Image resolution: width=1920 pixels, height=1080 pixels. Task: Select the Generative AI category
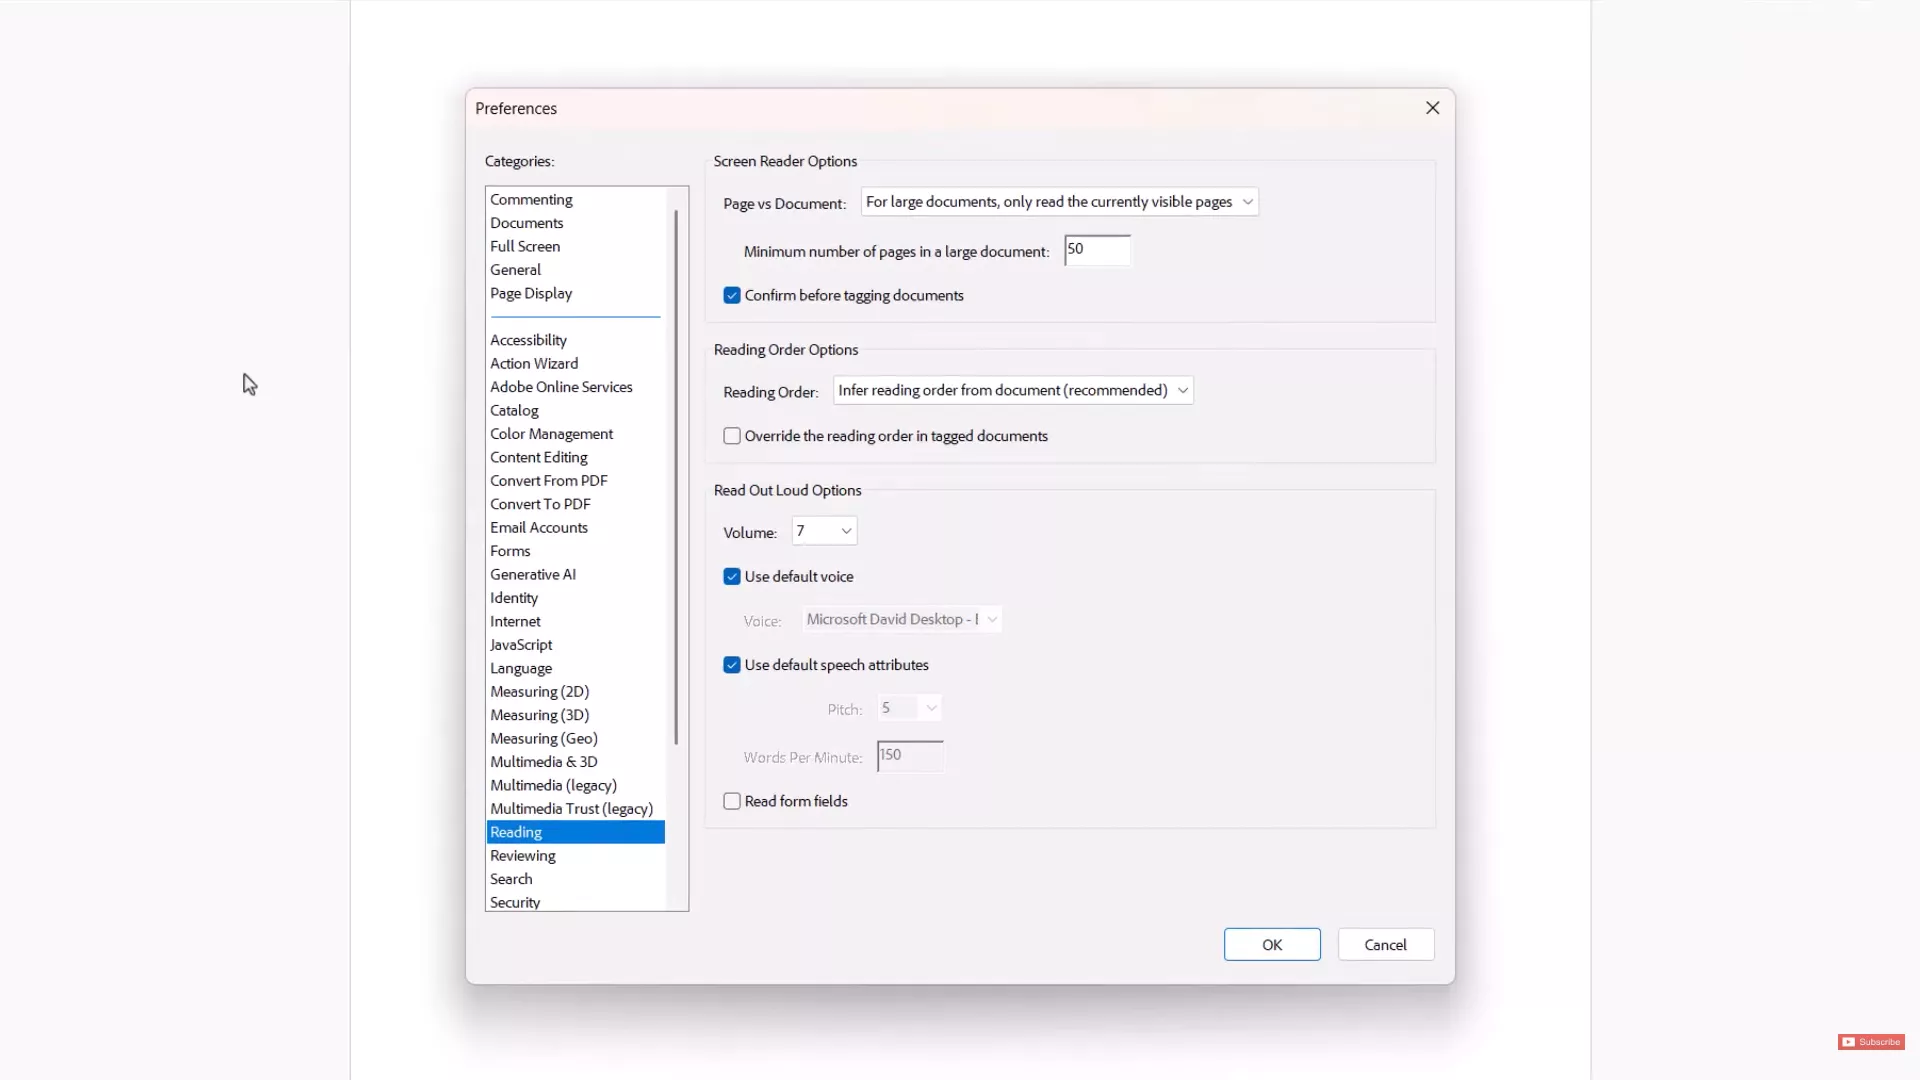click(x=533, y=574)
